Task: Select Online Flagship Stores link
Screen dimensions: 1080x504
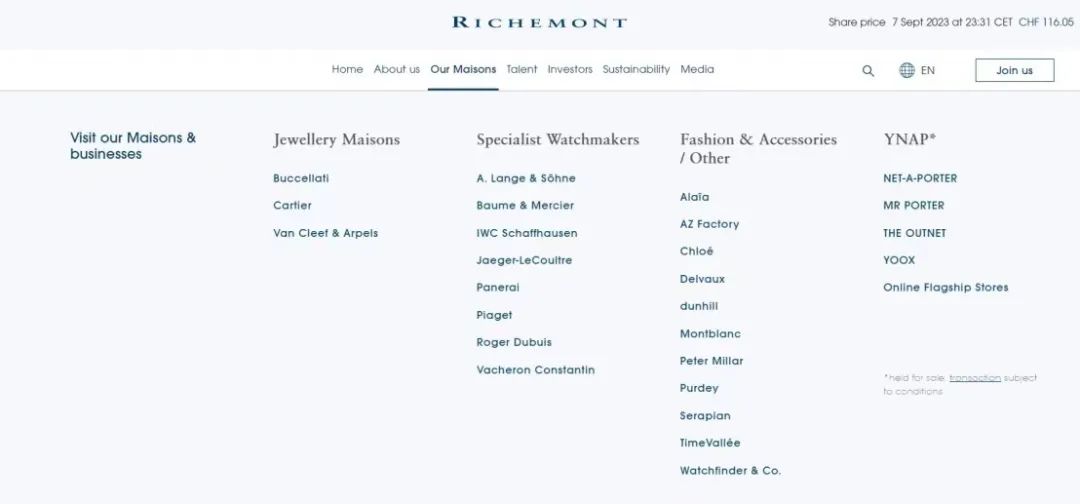Action: (x=945, y=287)
